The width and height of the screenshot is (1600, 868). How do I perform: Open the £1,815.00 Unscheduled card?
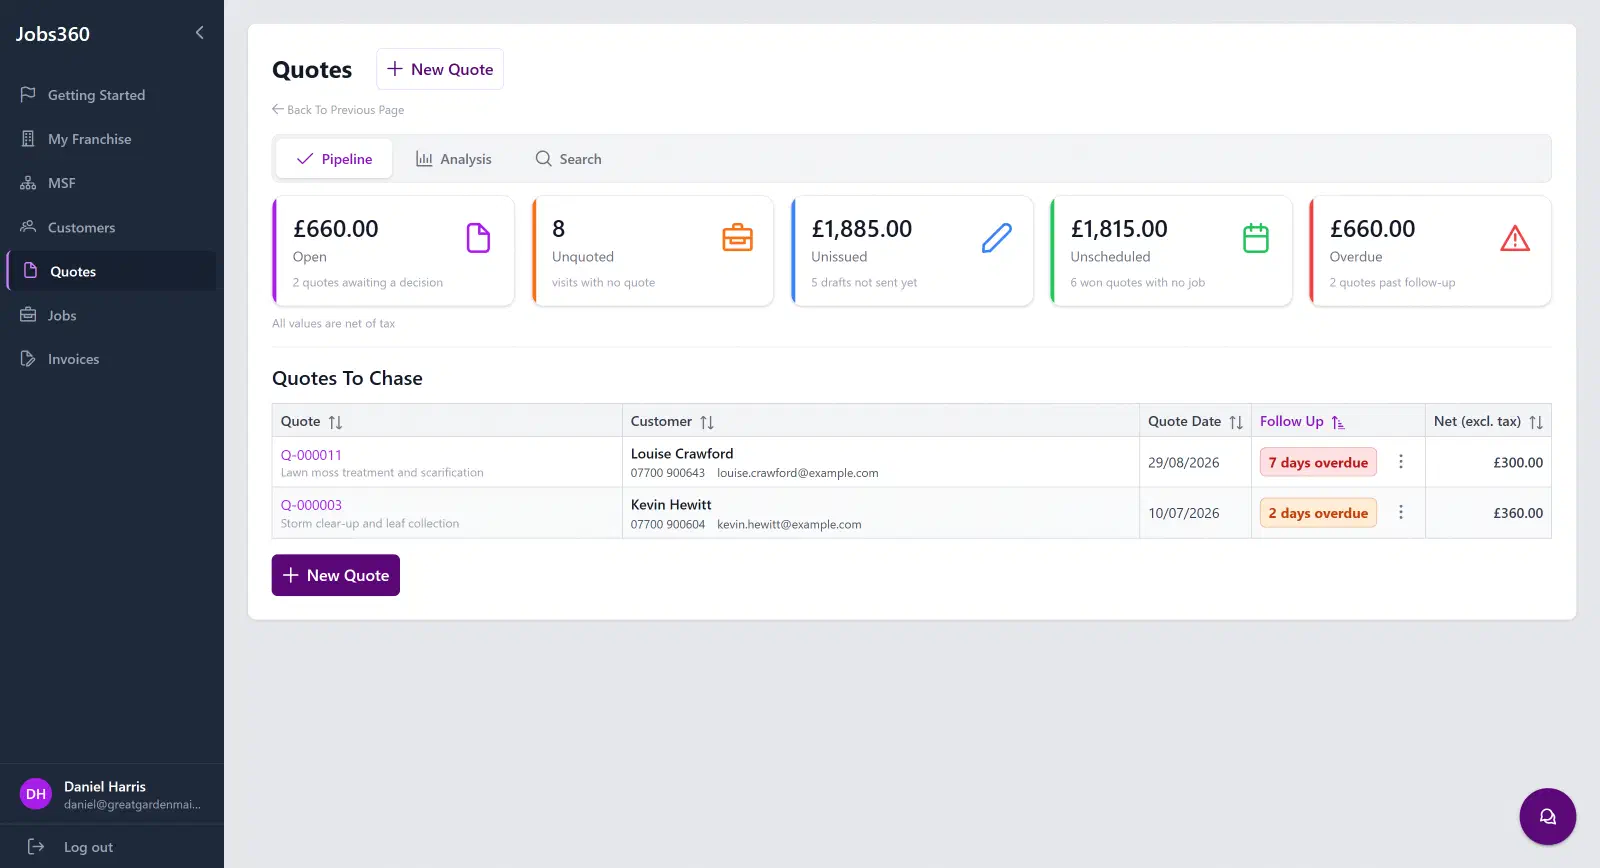(x=1171, y=251)
